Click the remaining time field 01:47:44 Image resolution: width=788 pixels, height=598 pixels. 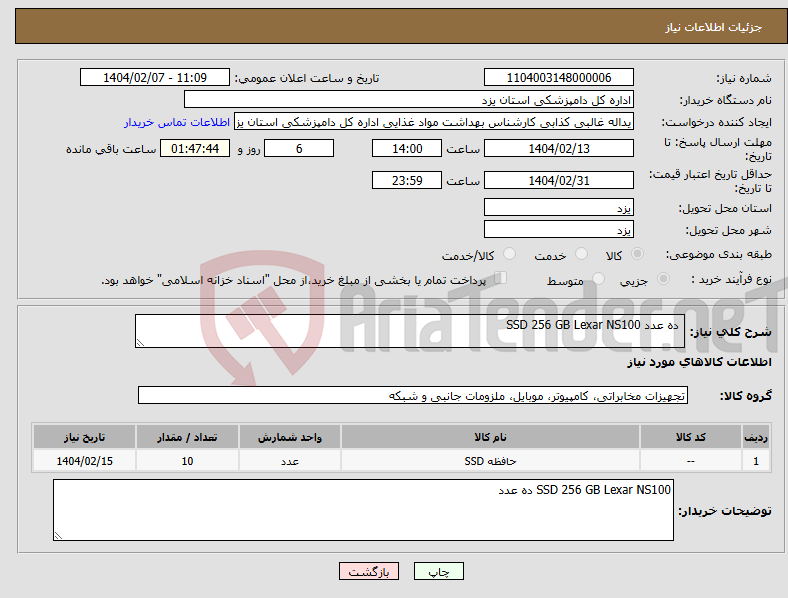tap(195, 148)
